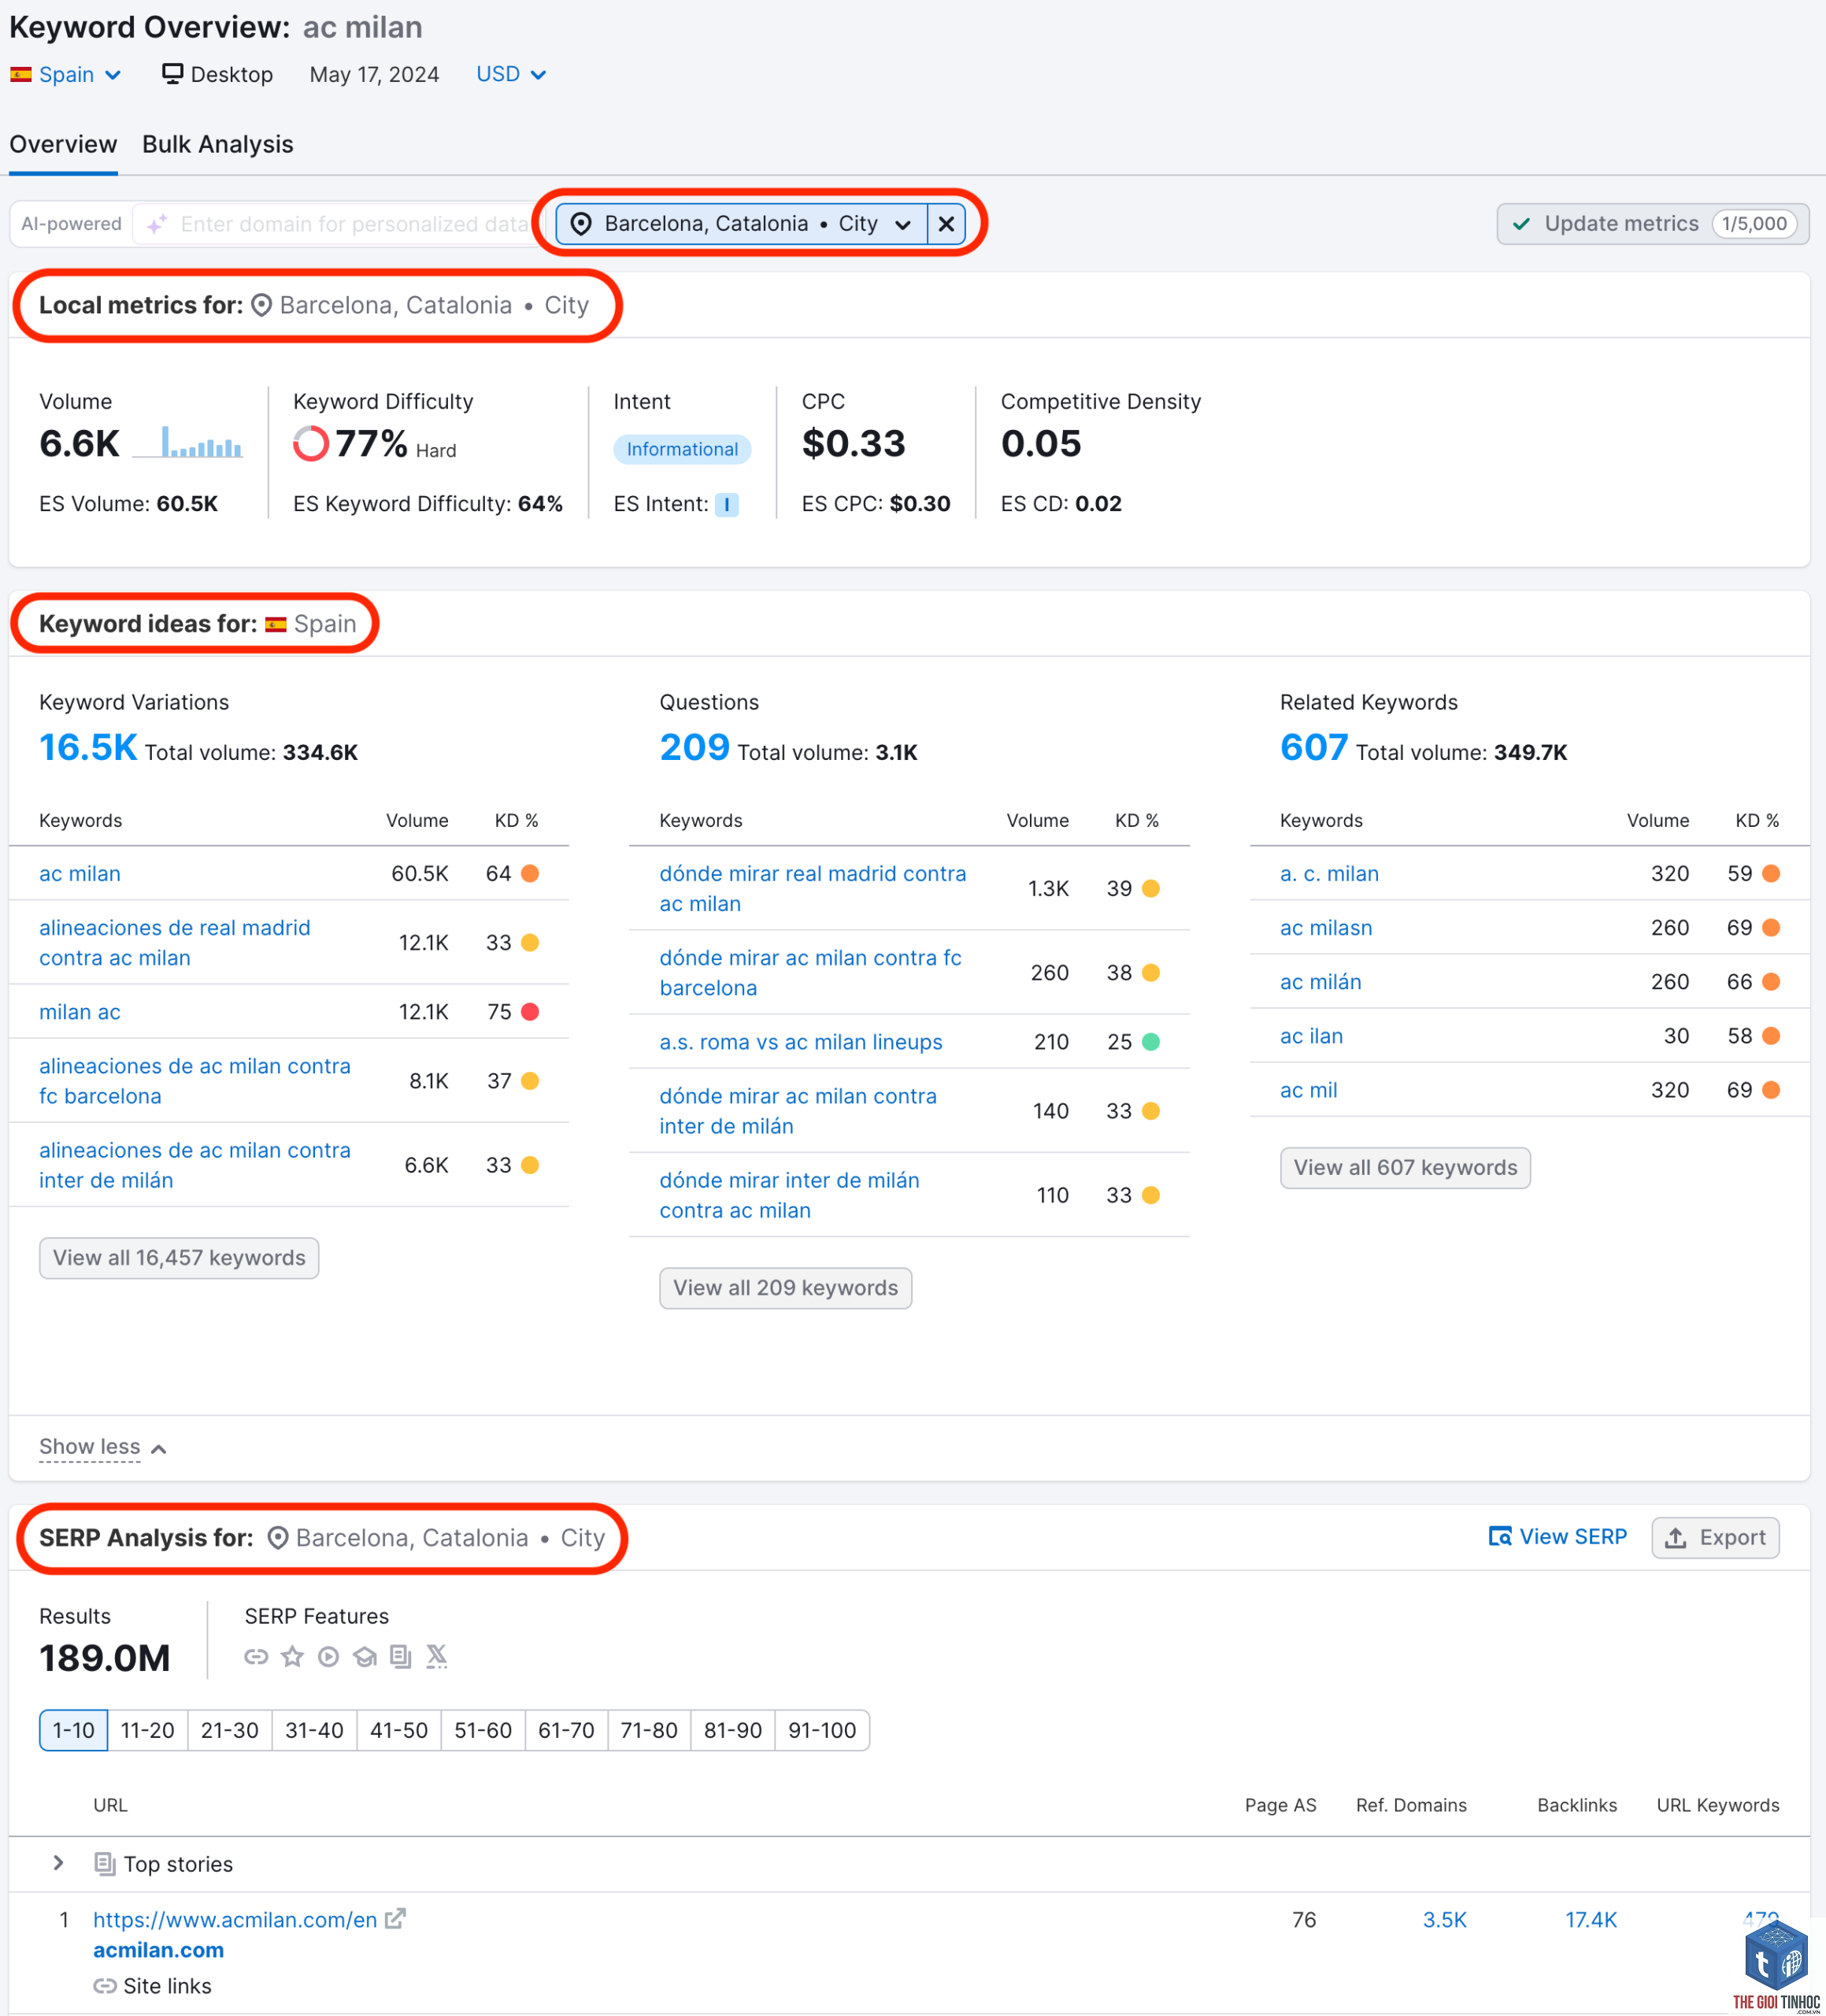The width and height of the screenshot is (1826, 2016).
Task: Click View all 607 keywords button
Action: 1405,1168
